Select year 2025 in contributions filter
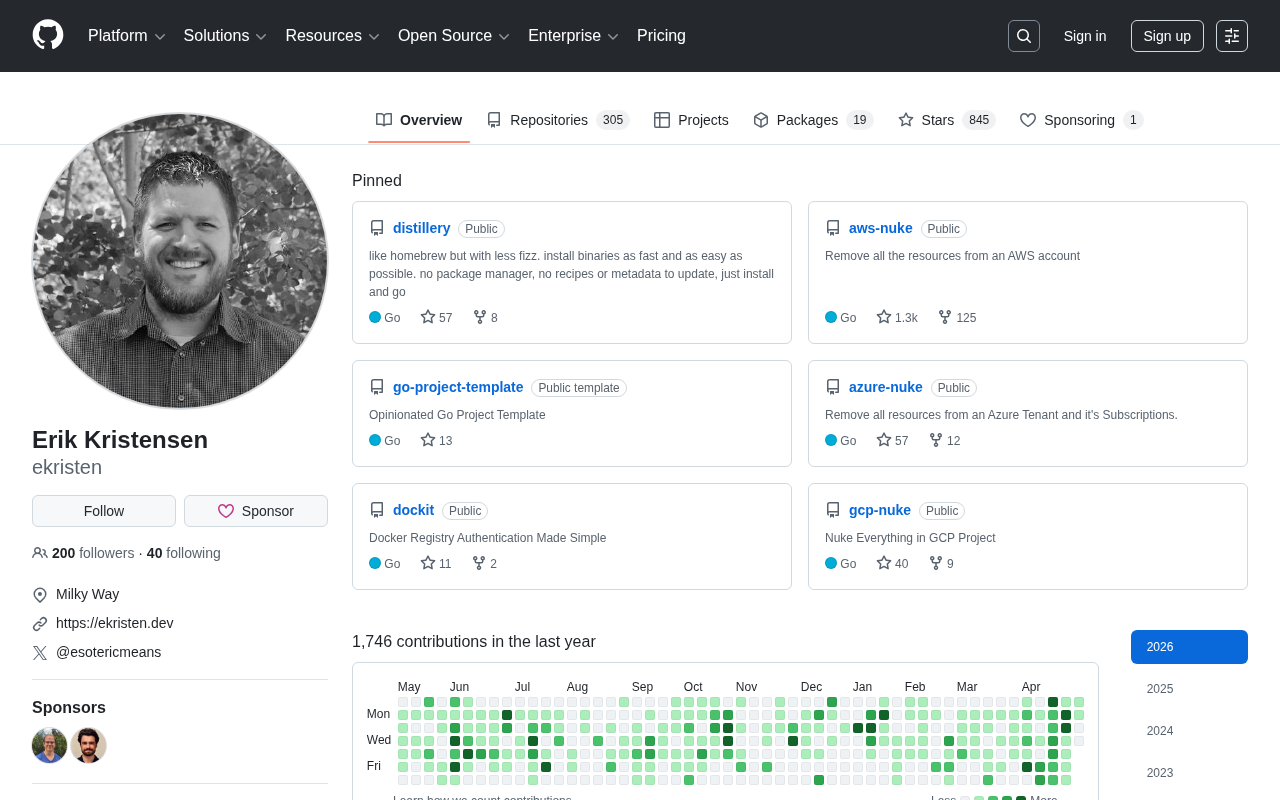The height and width of the screenshot is (800, 1280). [1160, 689]
